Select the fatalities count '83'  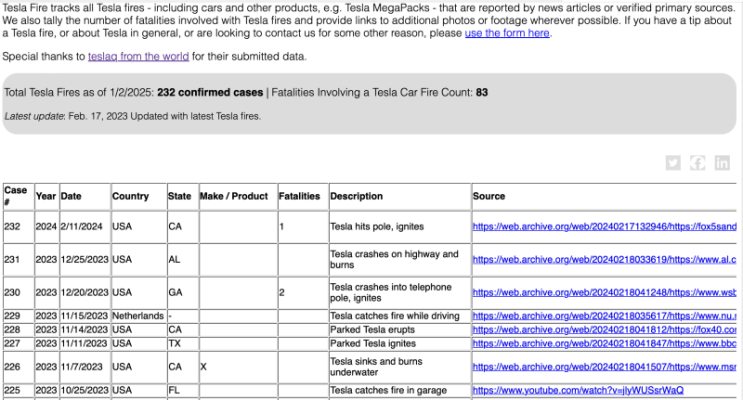tap(482, 92)
